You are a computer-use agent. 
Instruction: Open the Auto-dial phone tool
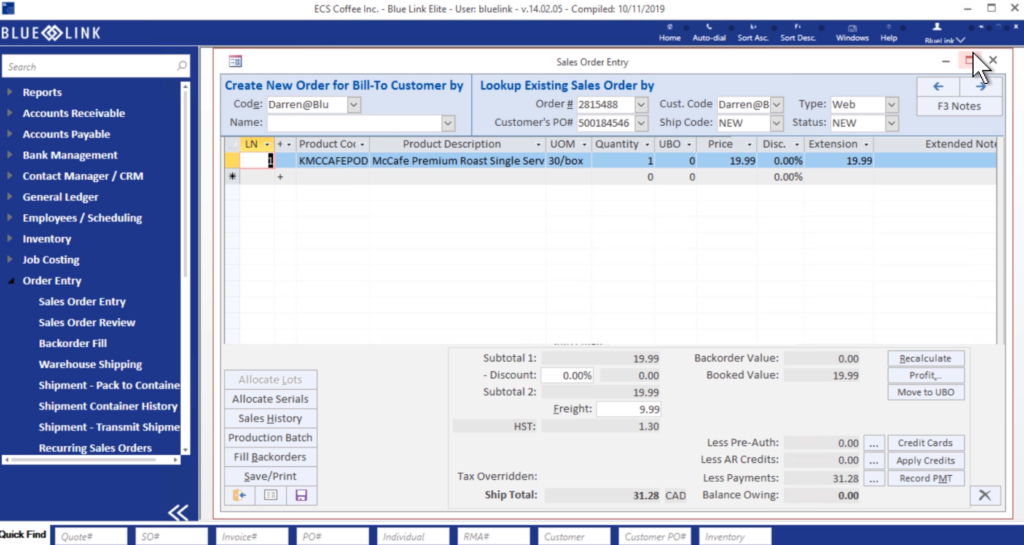coord(709,32)
